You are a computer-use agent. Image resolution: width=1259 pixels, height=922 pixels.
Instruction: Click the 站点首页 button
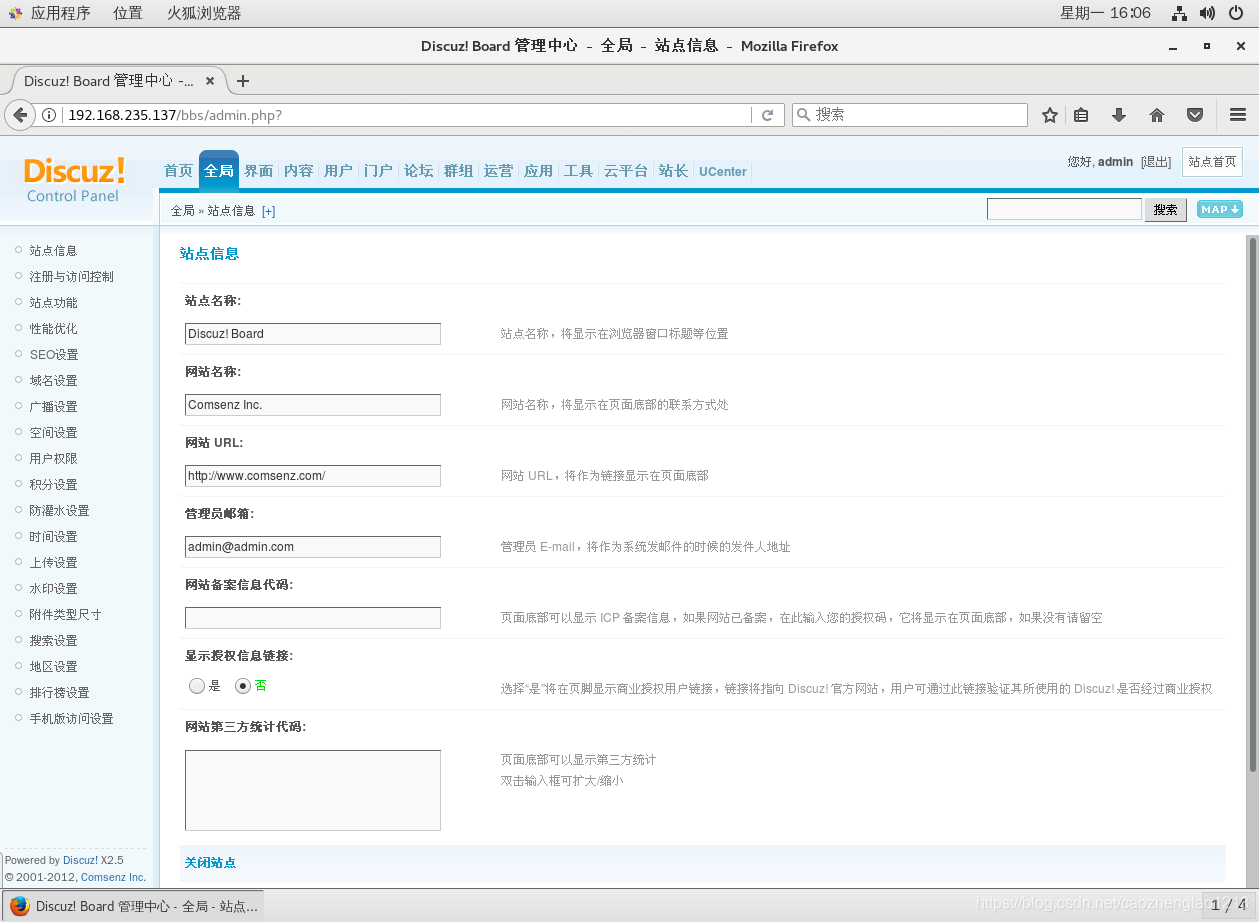pyautogui.click(x=1212, y=162)
